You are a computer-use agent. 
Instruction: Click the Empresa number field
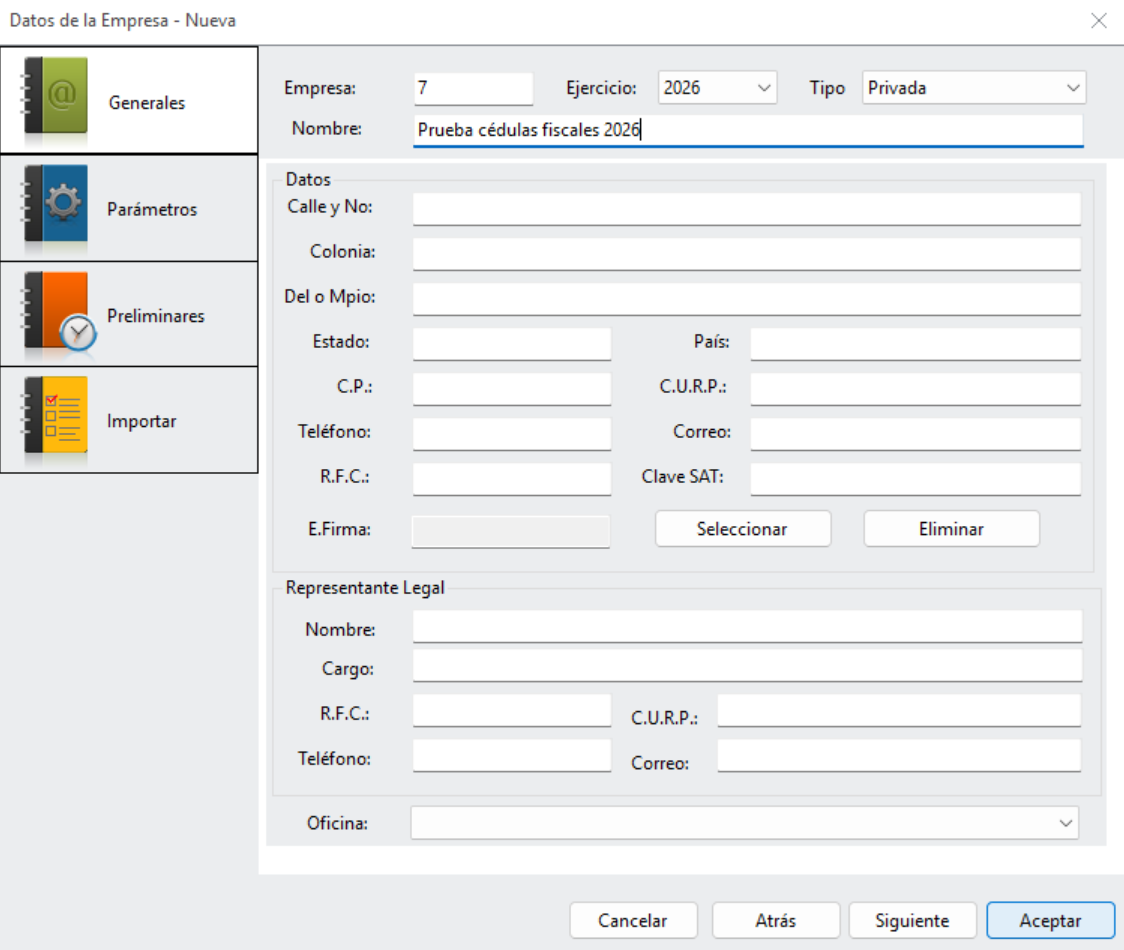473,88
